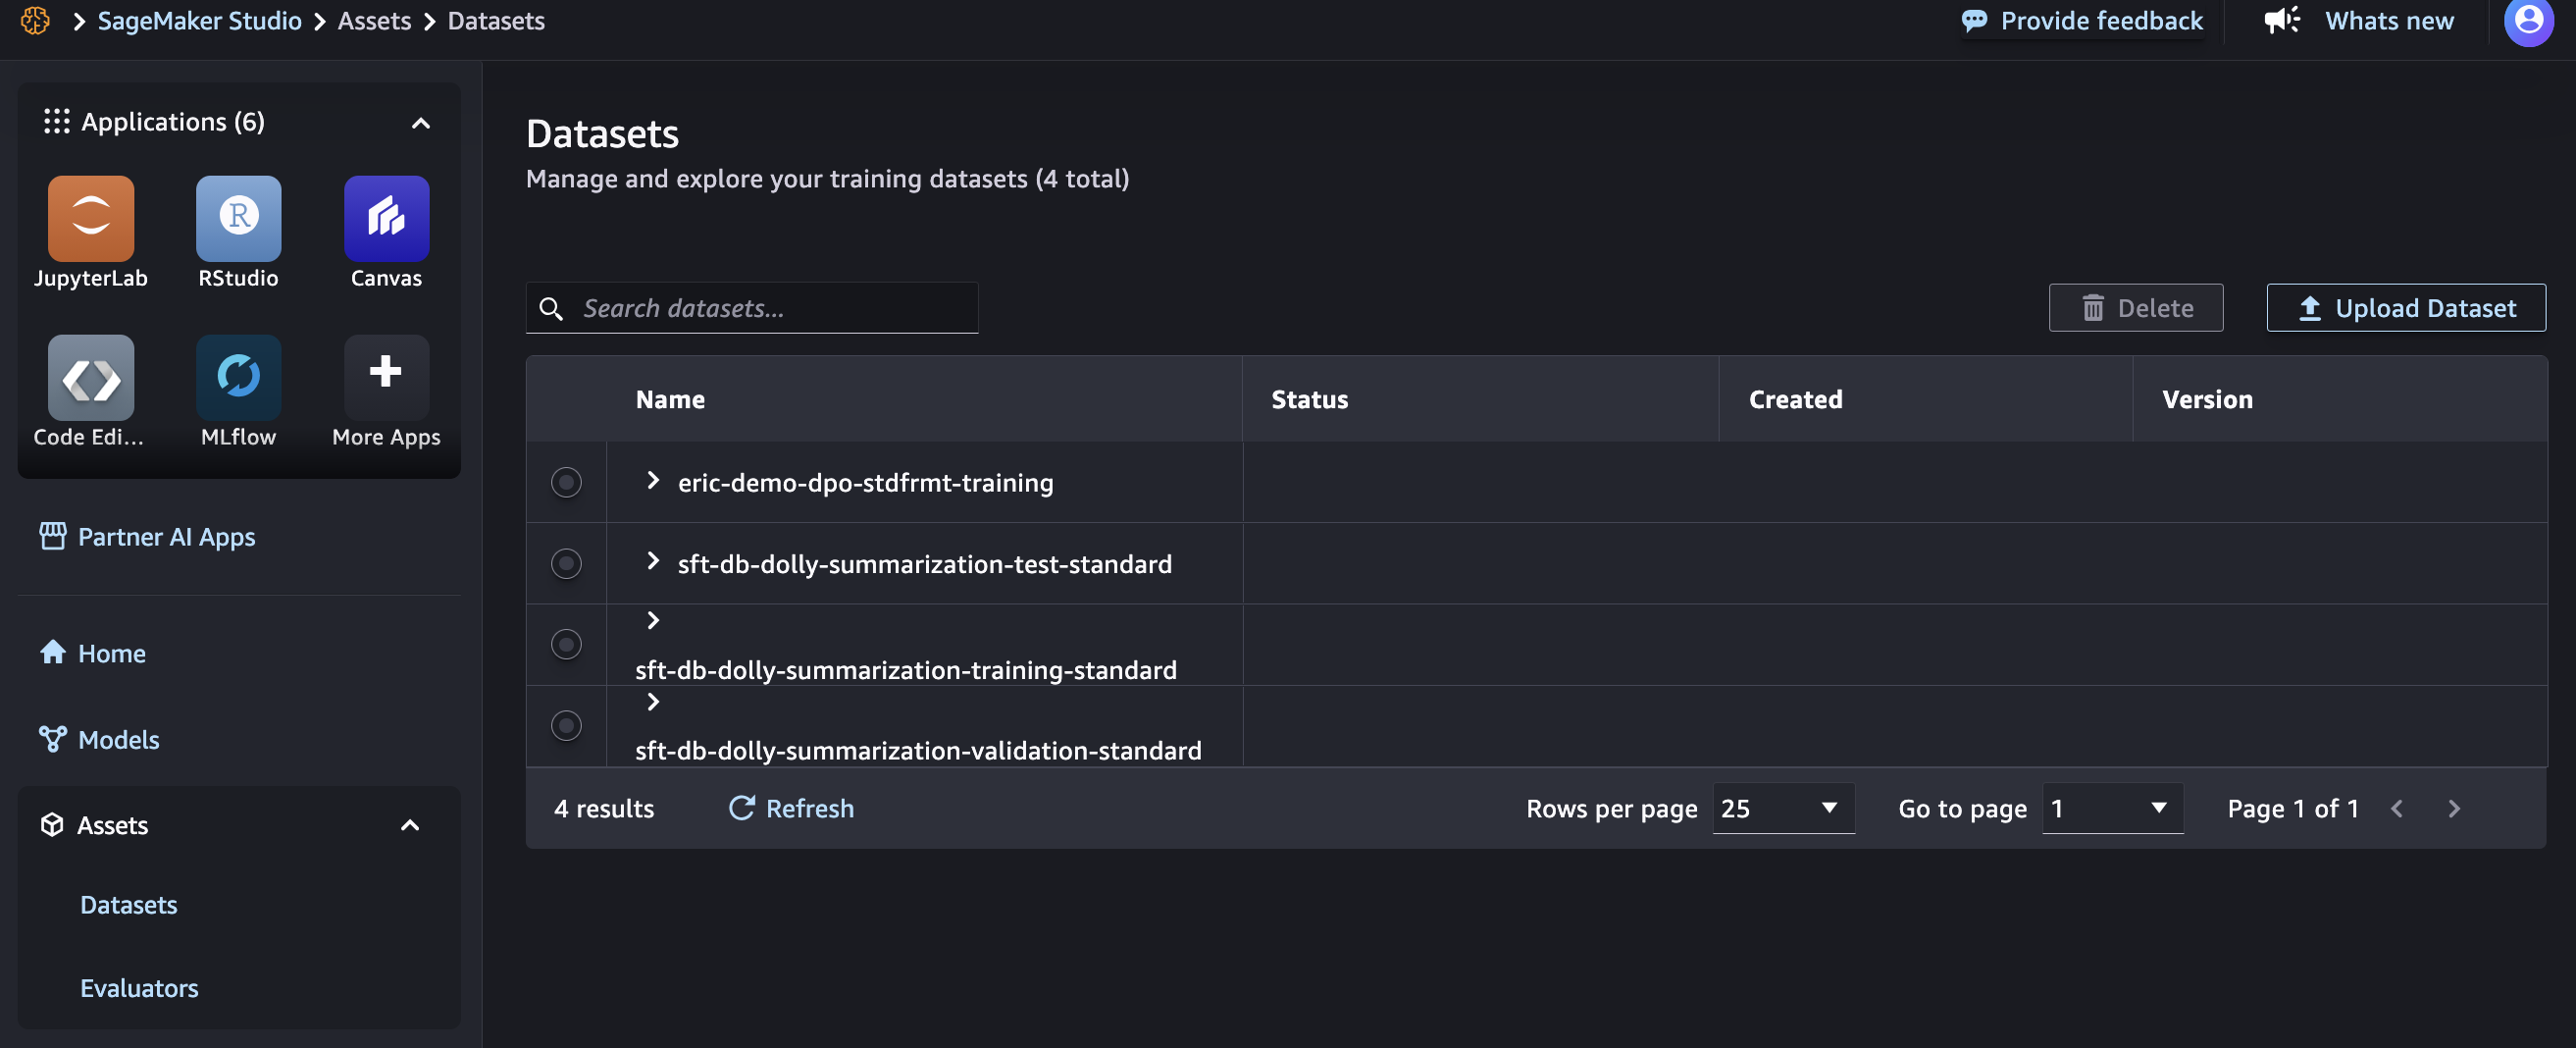Image resolution: width=2576 pixels, height=1048 pixels.
Task: Open the Go to page dropdown
Action: [2113, 808]
